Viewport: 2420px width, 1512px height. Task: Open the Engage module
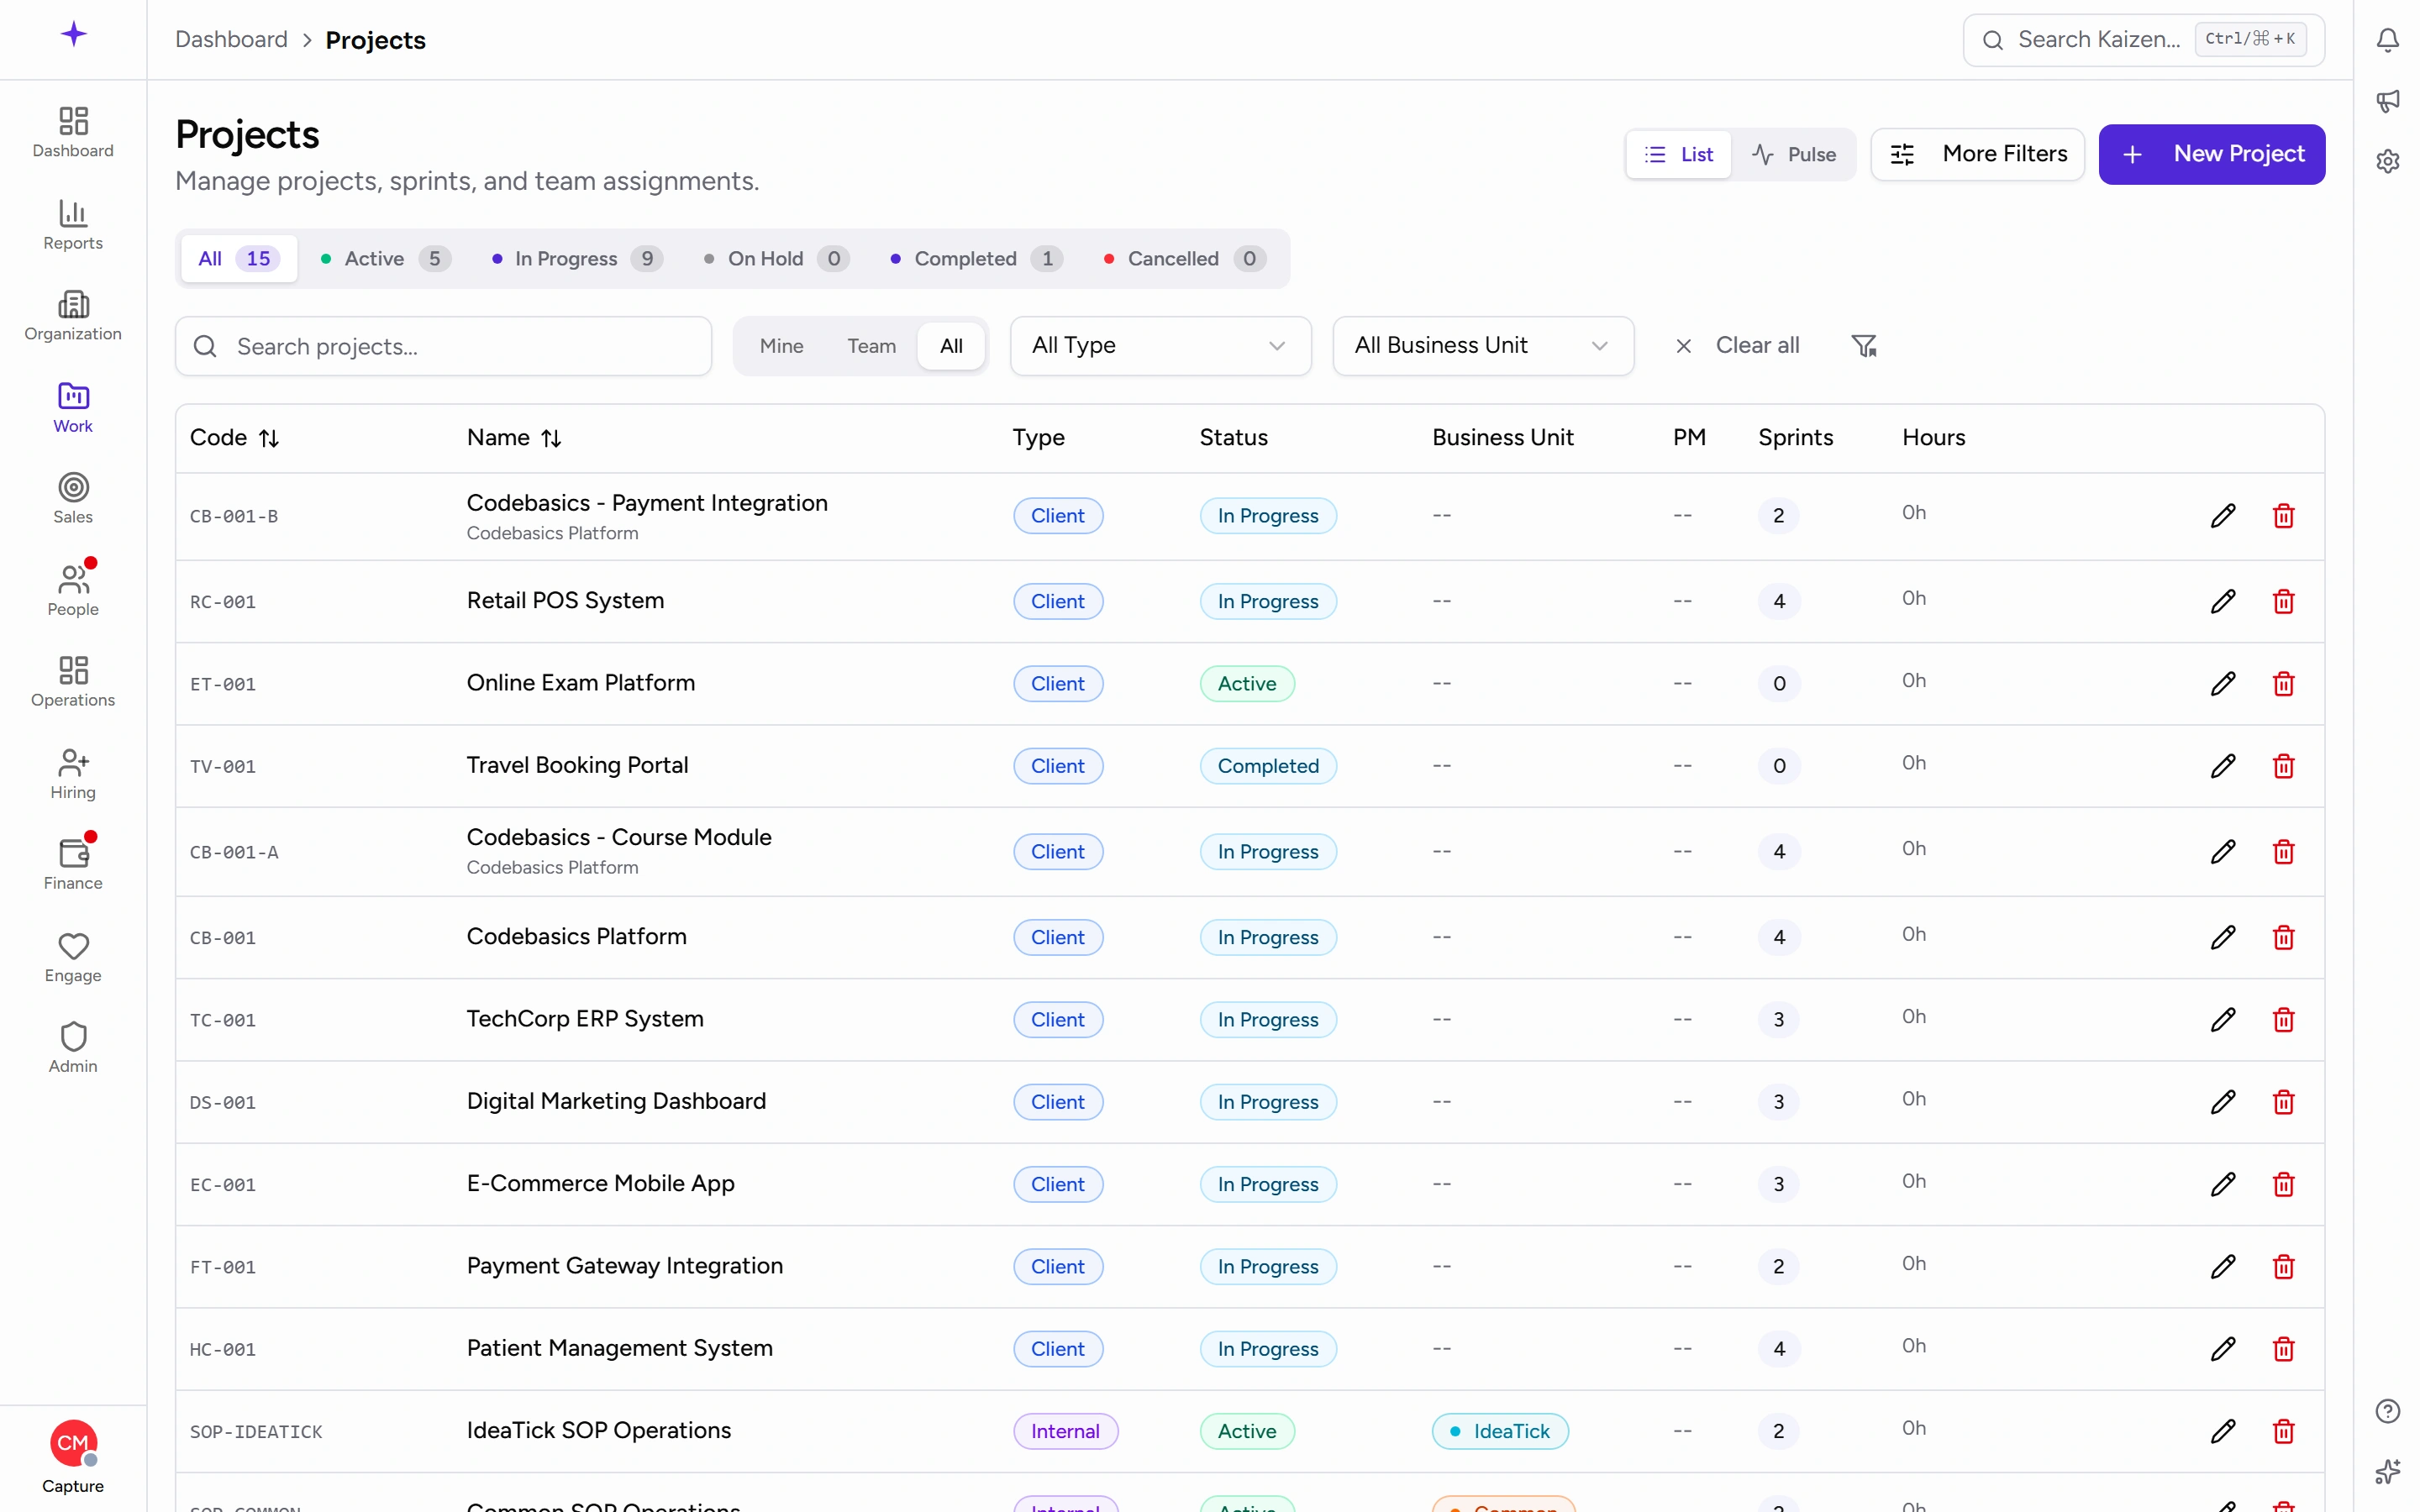pyautogui.click(x=73, y=956)
